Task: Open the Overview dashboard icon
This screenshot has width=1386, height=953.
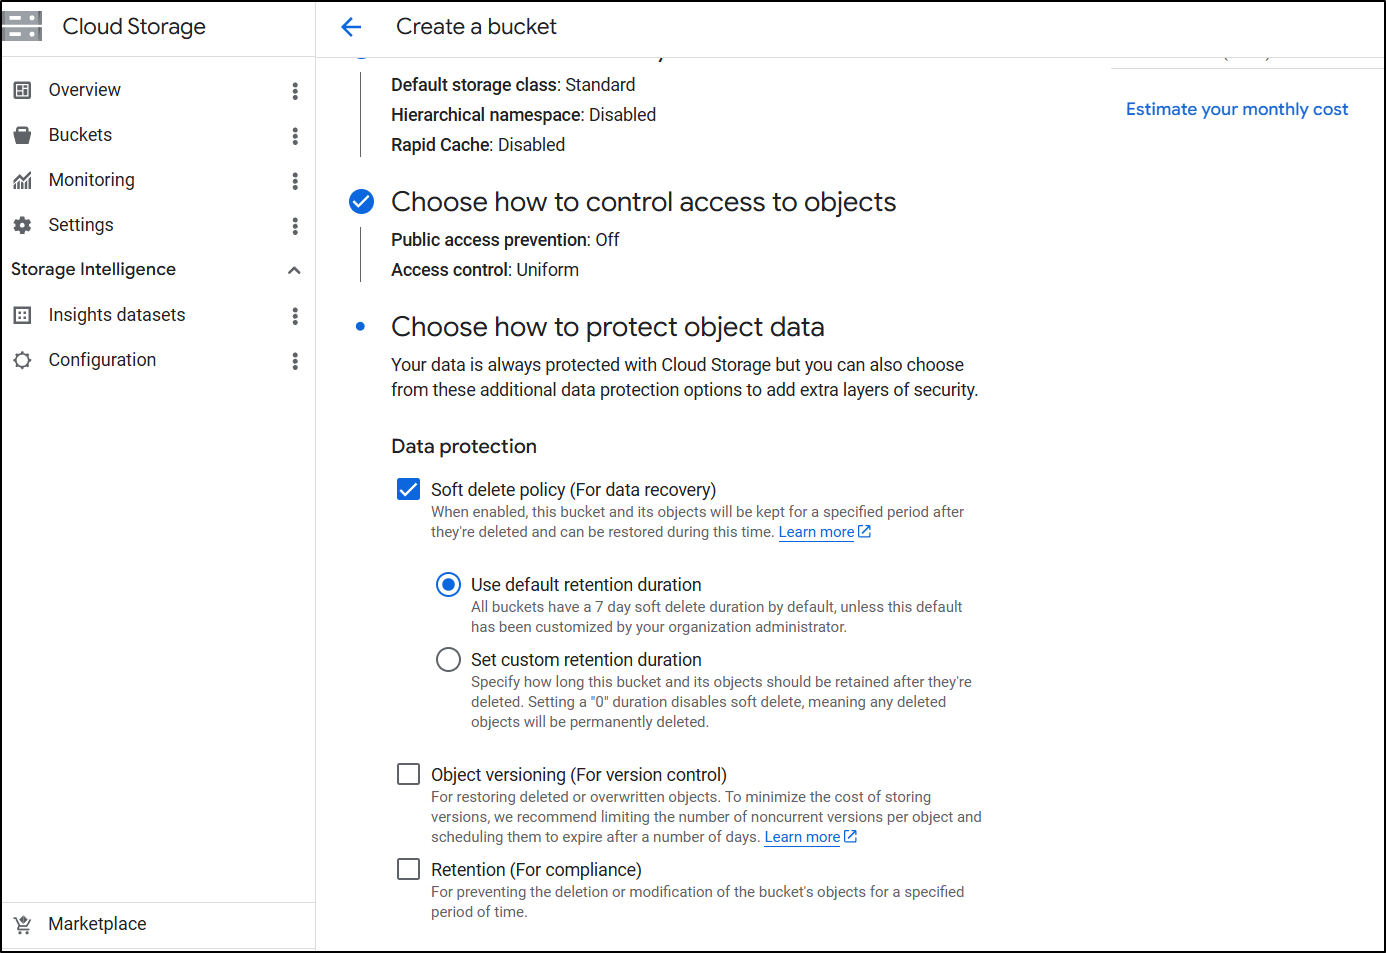Action: pos(22,90)
